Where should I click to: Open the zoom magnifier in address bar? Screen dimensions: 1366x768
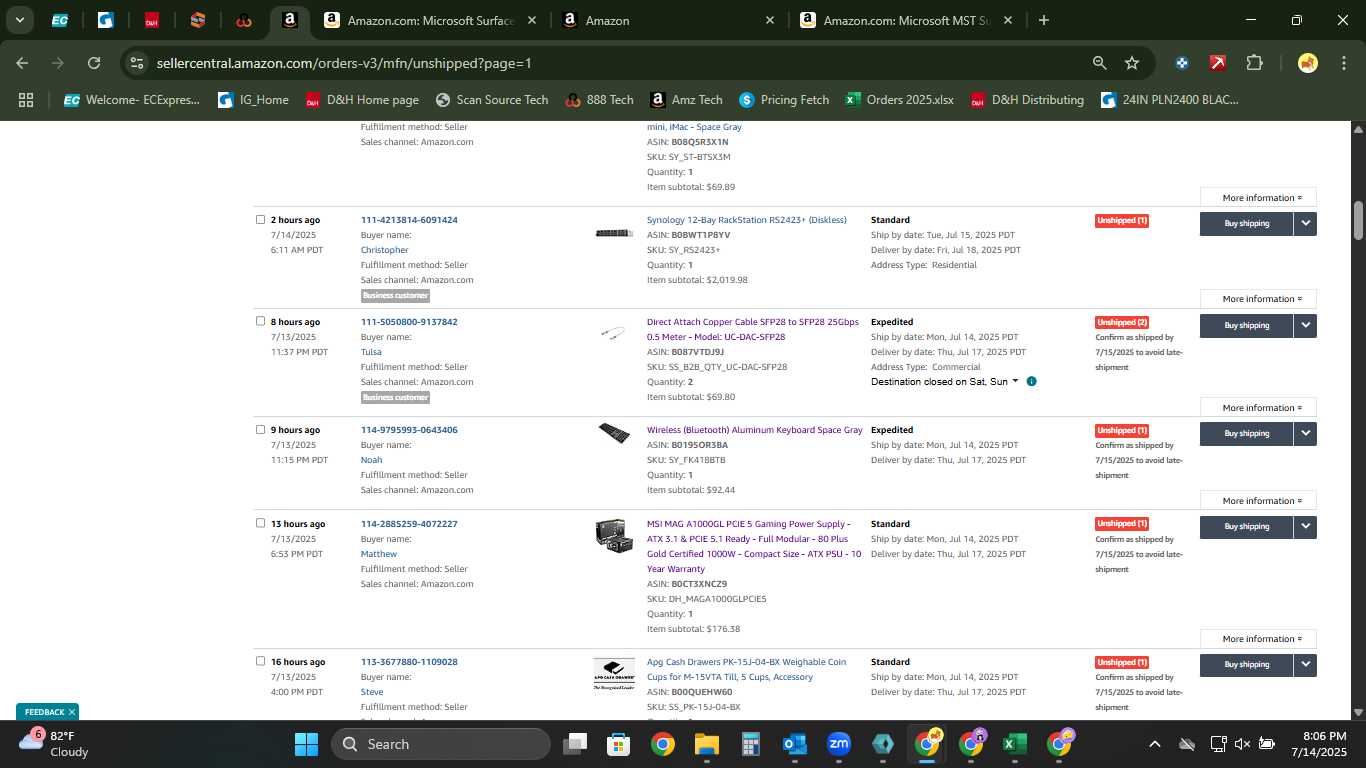(1099, 63)
